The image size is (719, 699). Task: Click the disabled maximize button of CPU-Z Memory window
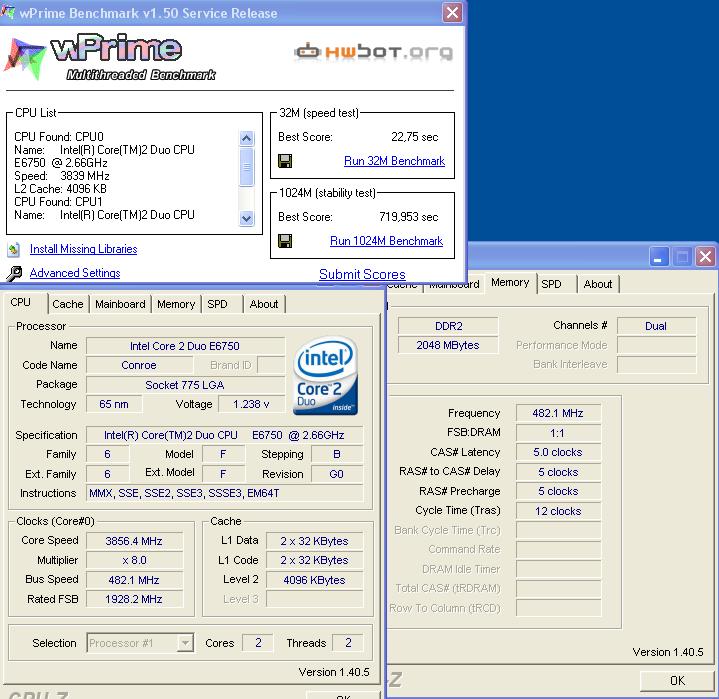682,256
